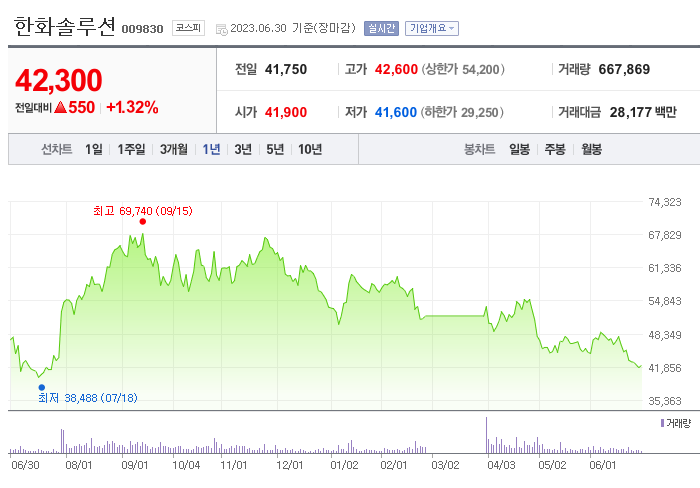This screenshot has height=488, width=700.
Task: Click the red 최고 high point marker
Action: click(x=142, y=221)
